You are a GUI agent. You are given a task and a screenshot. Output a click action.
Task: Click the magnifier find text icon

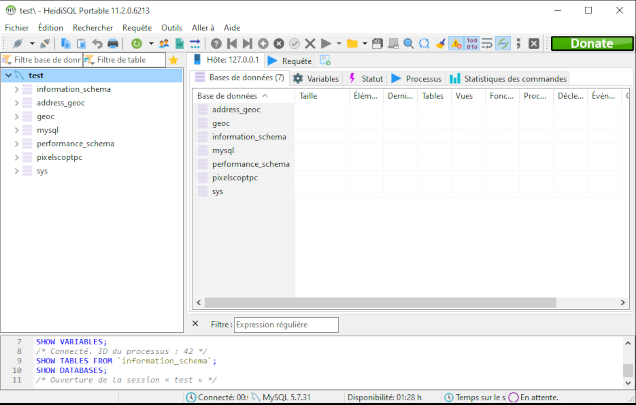408,43
